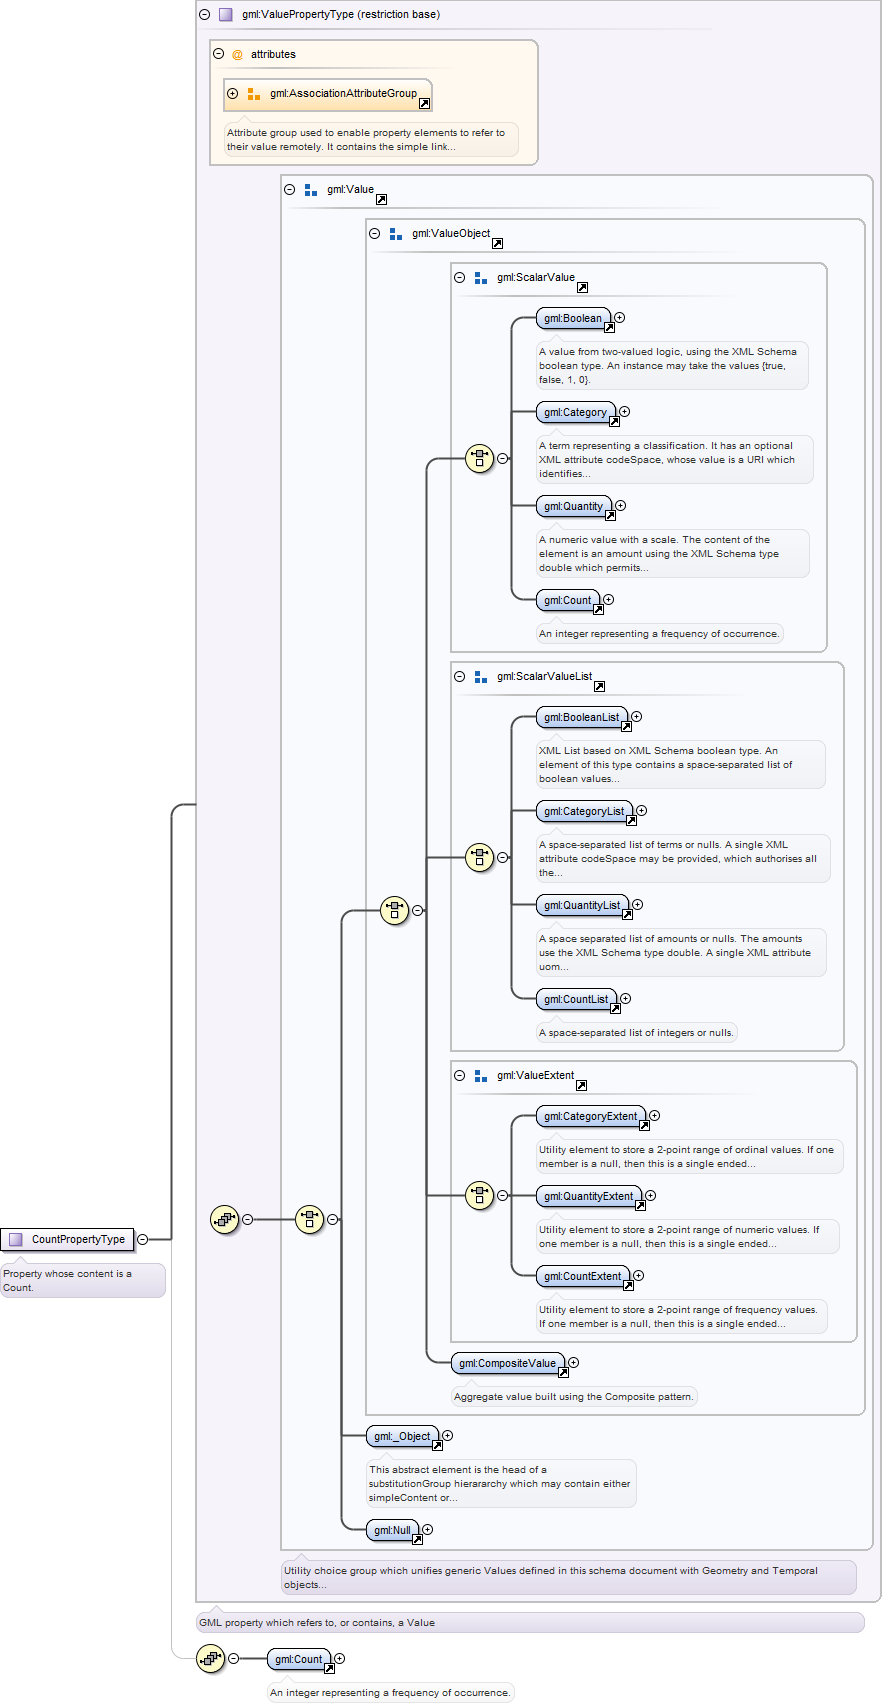Select the gml:Quantity element
This screenshot has width=883, height=1706.
(x=574, y=506)
